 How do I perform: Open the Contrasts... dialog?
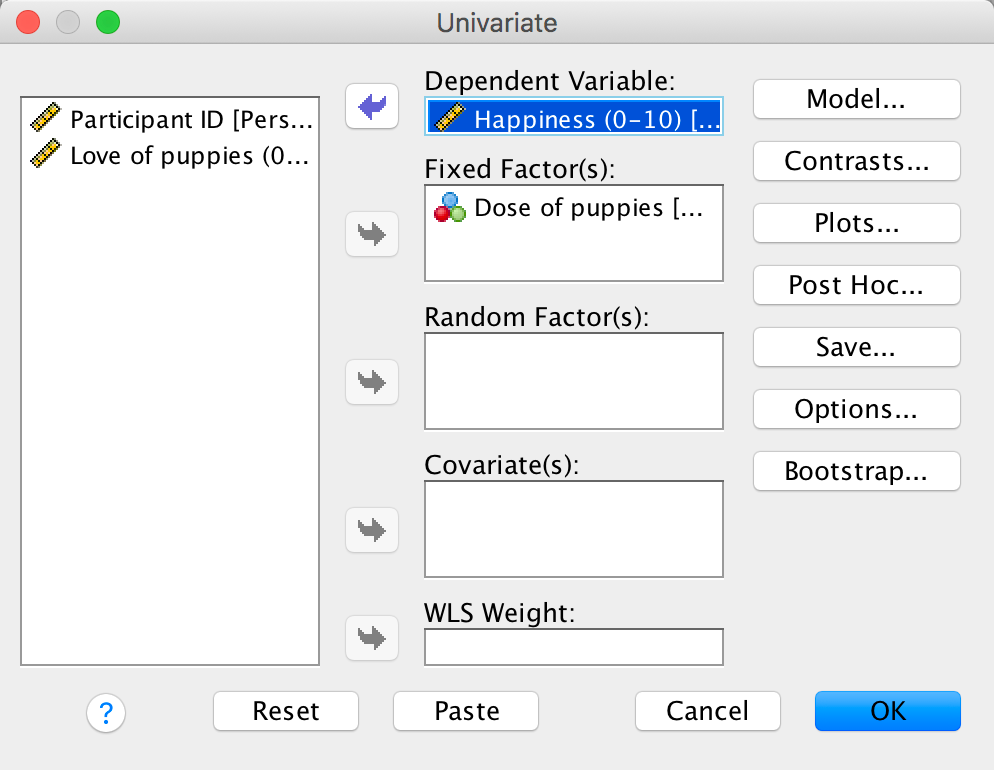click(x=856, y=161)
